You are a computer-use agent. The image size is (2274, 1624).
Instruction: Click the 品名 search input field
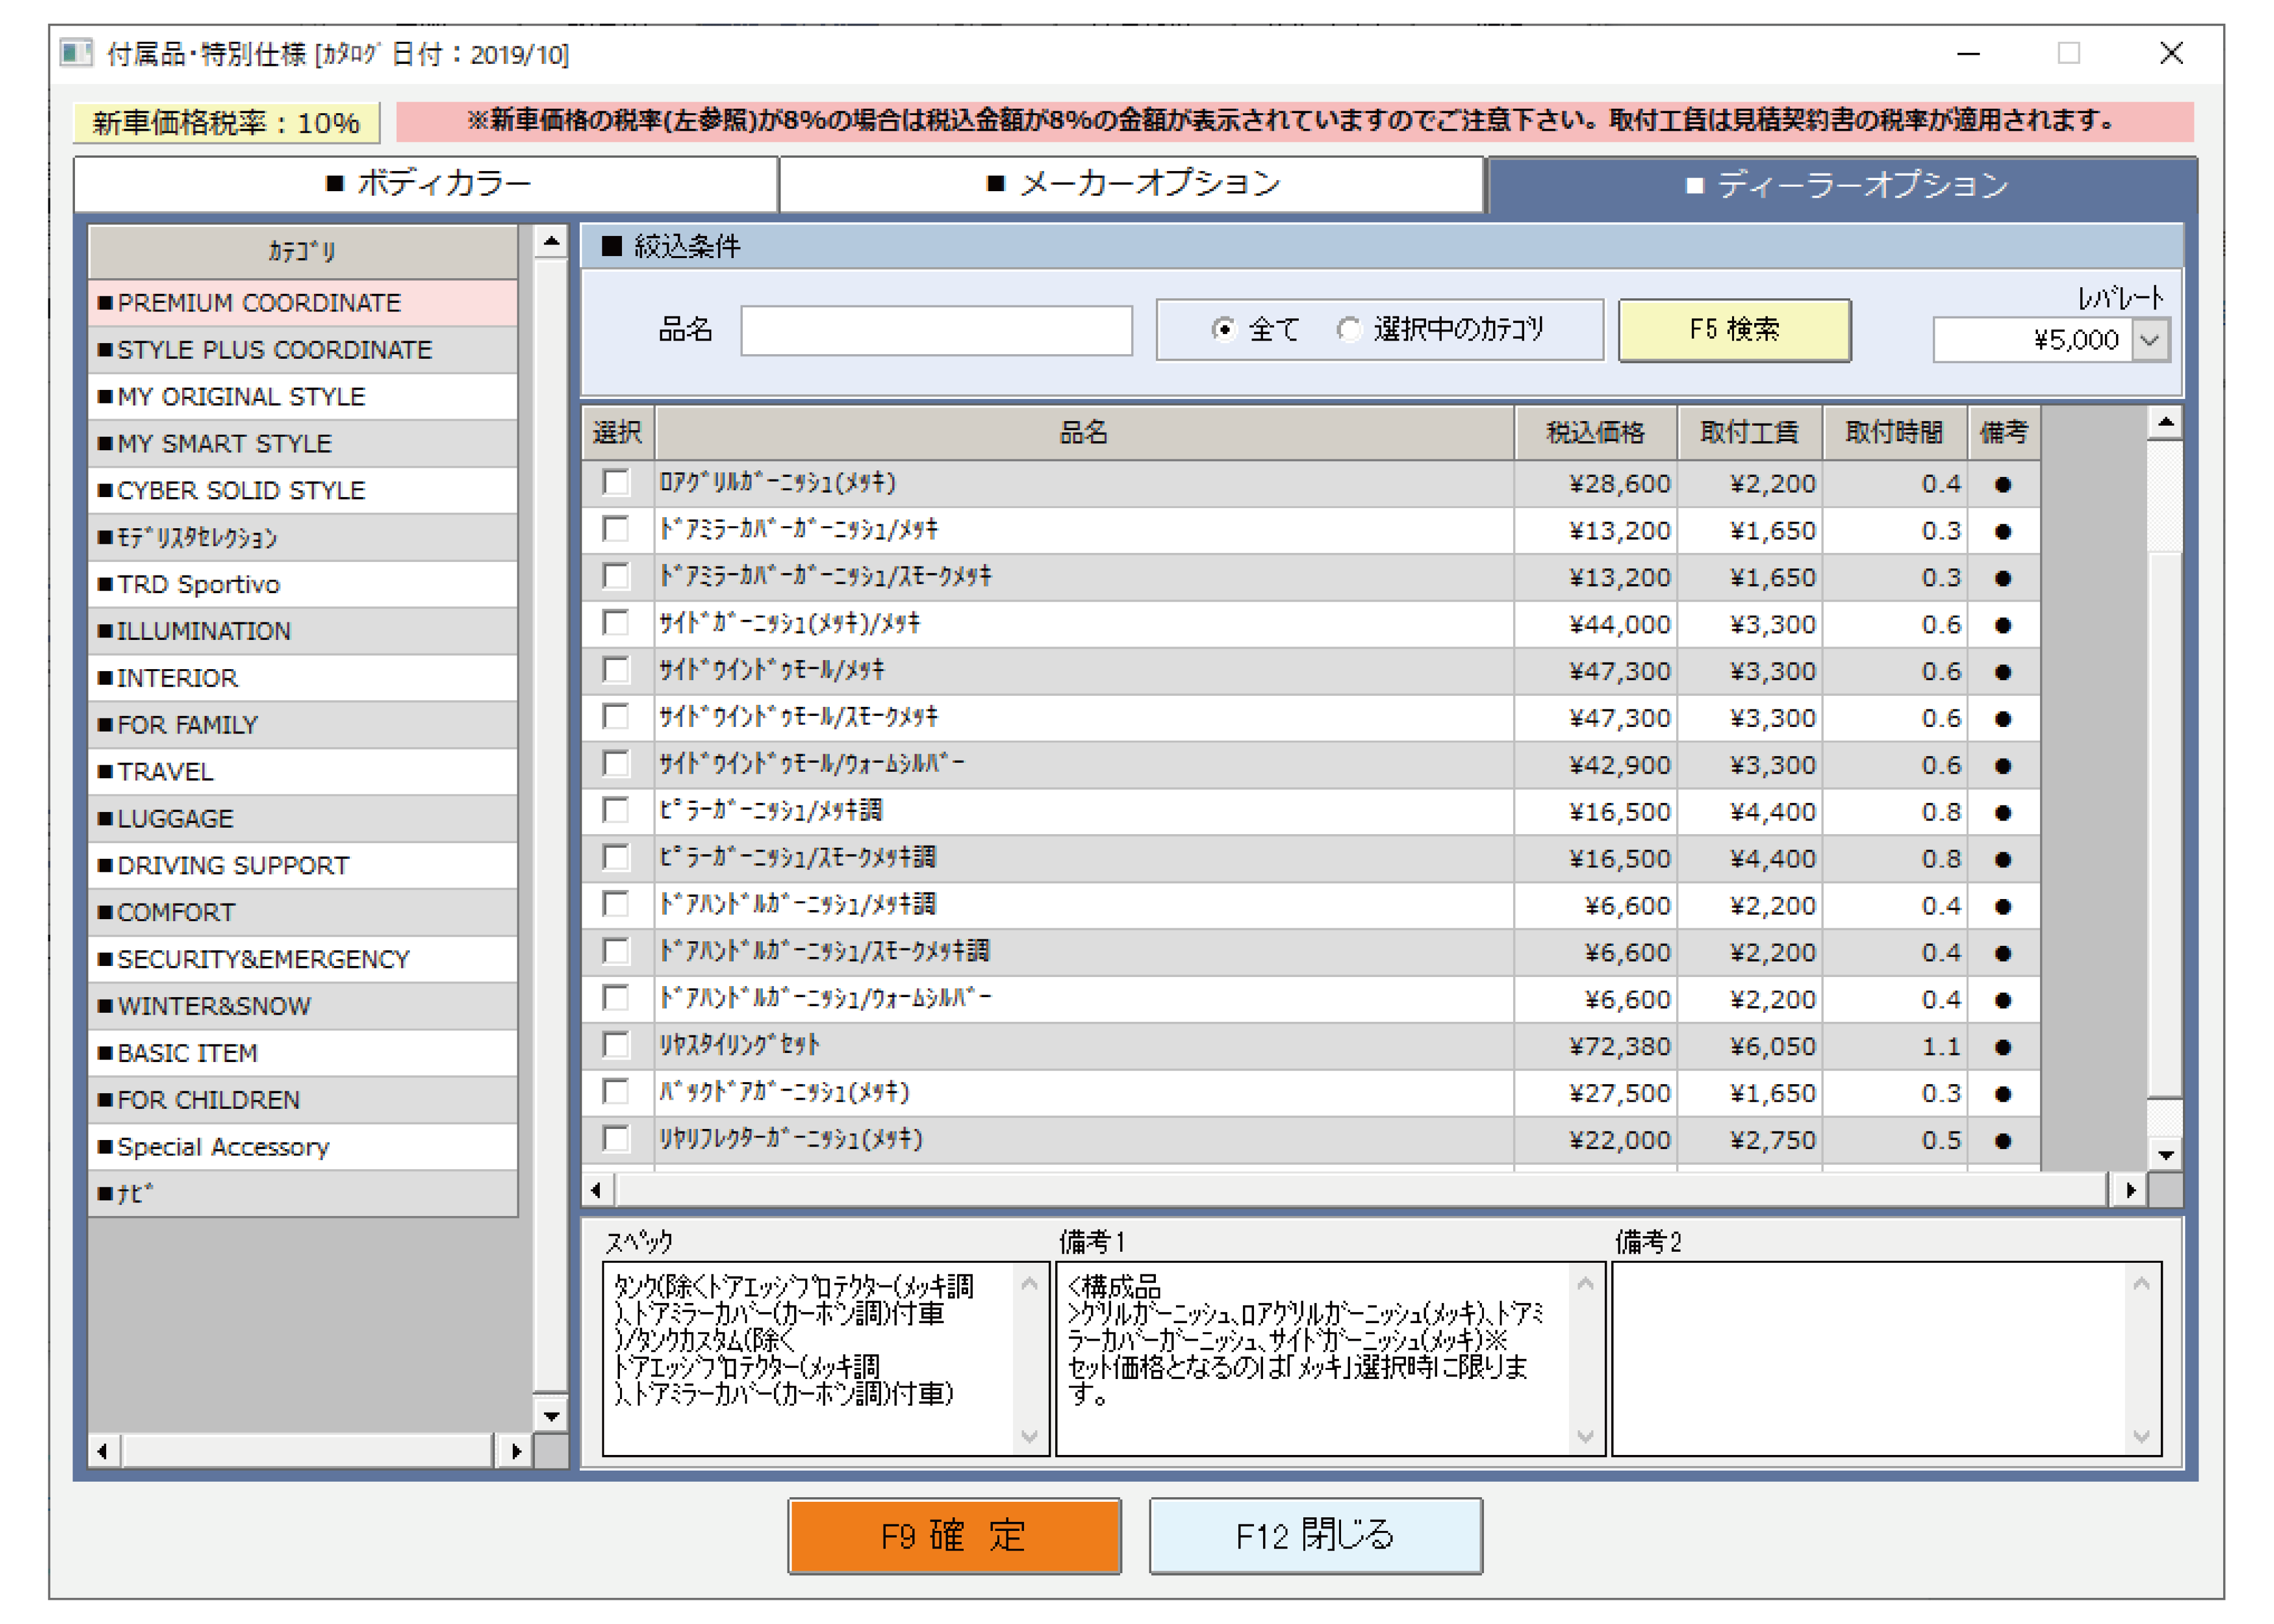point(936,331)
